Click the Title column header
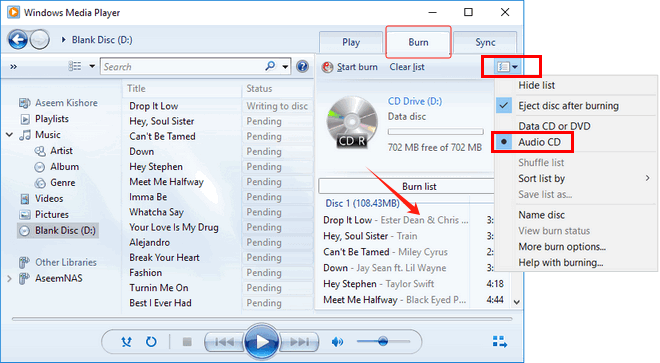 click(136, 88)
